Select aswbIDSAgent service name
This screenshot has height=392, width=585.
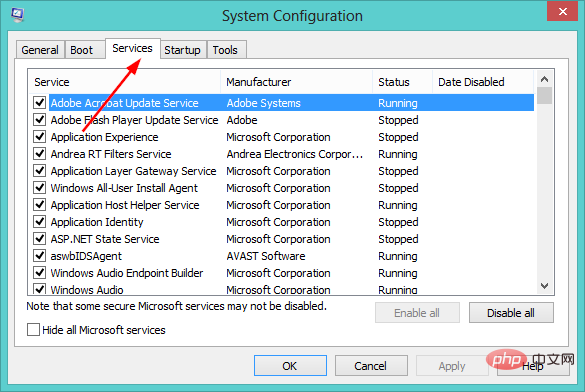(x=86, y=256)
